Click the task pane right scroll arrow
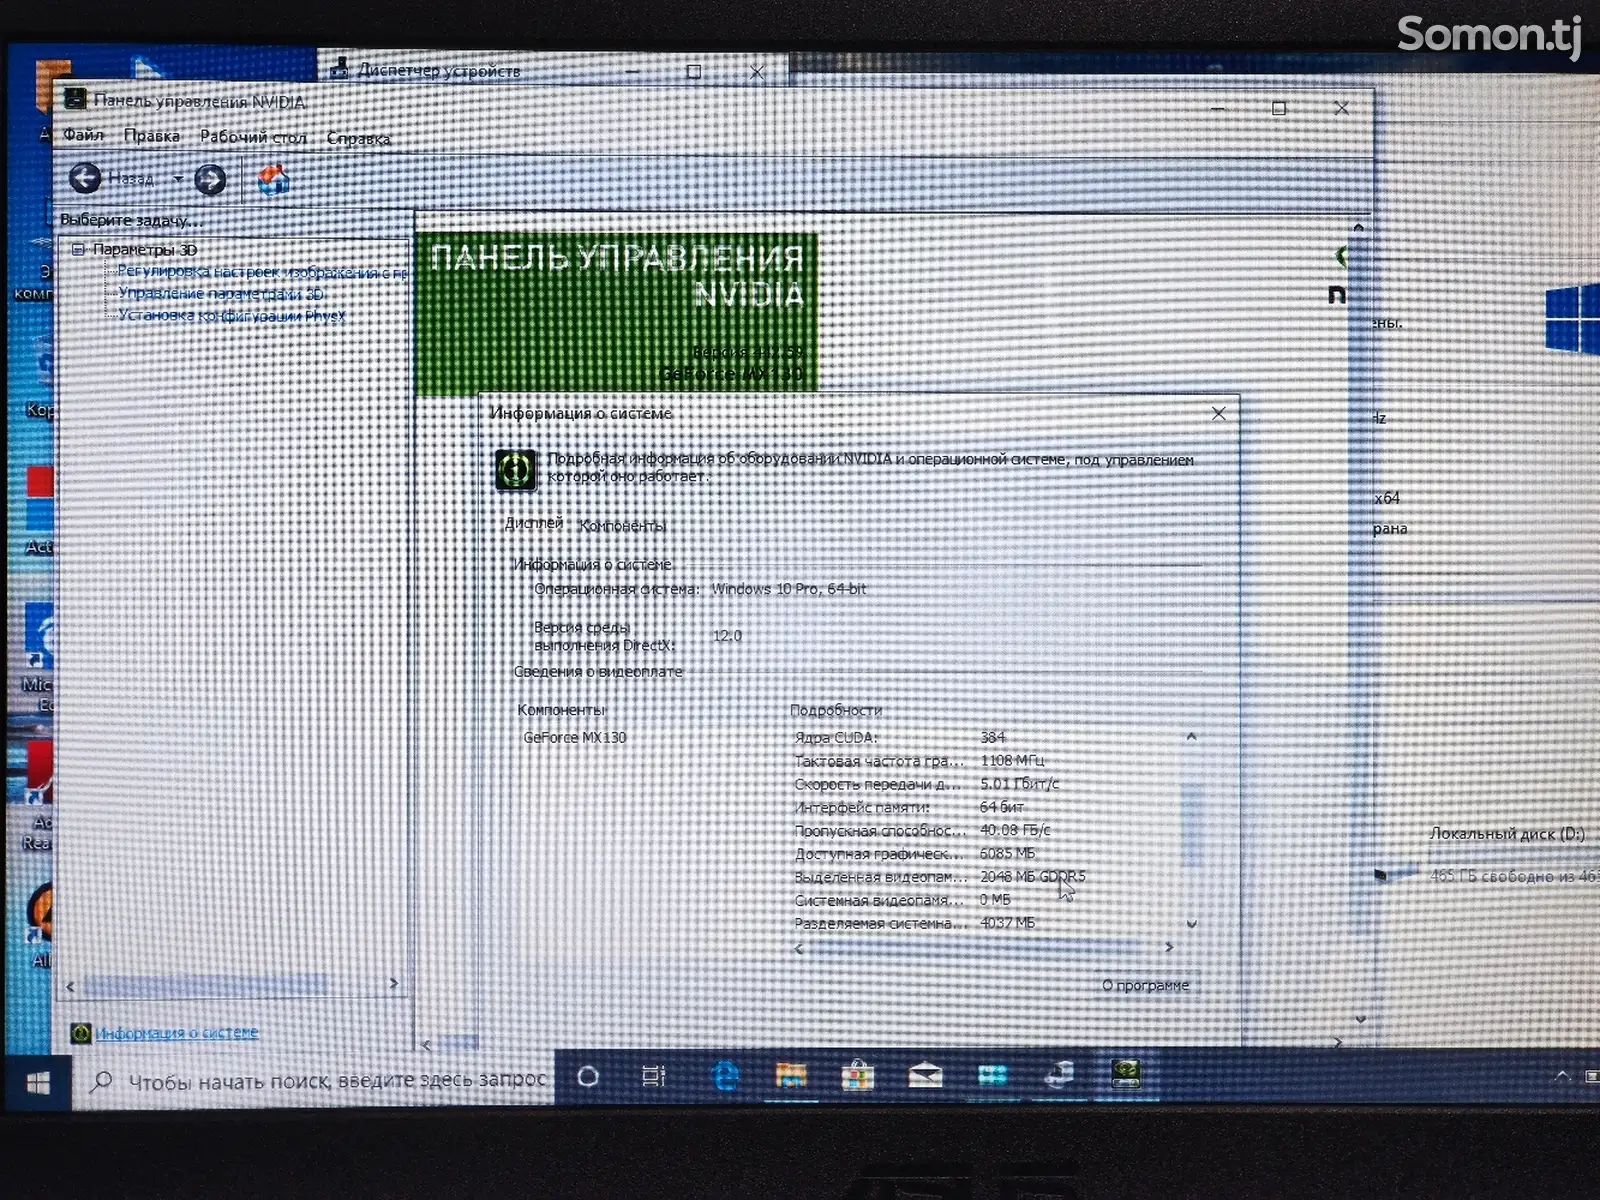This screenshot has width=1600, height=1200. coord(393,984)
